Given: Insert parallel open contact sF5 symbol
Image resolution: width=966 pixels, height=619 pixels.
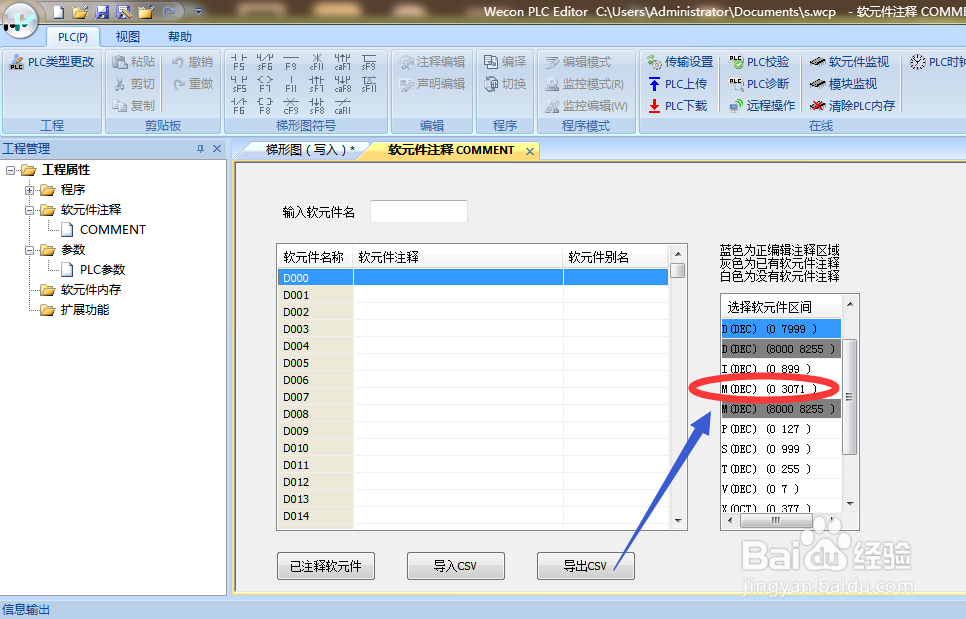Looking at the screenshot, I should (x=239, y=84).
